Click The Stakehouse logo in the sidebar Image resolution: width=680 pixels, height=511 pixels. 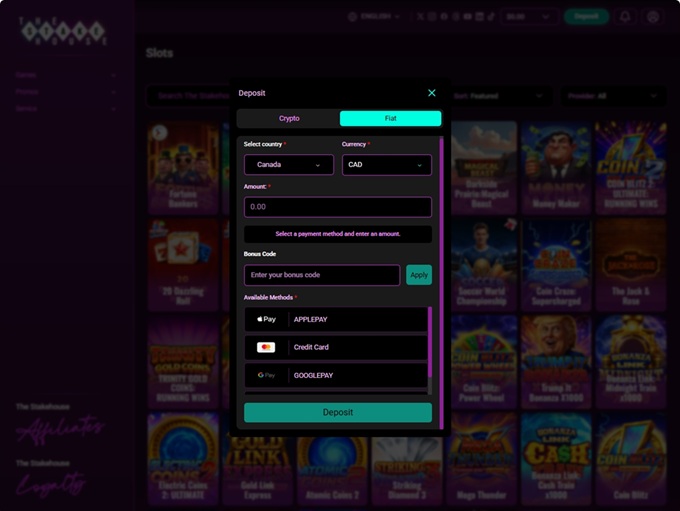point(63,31)
